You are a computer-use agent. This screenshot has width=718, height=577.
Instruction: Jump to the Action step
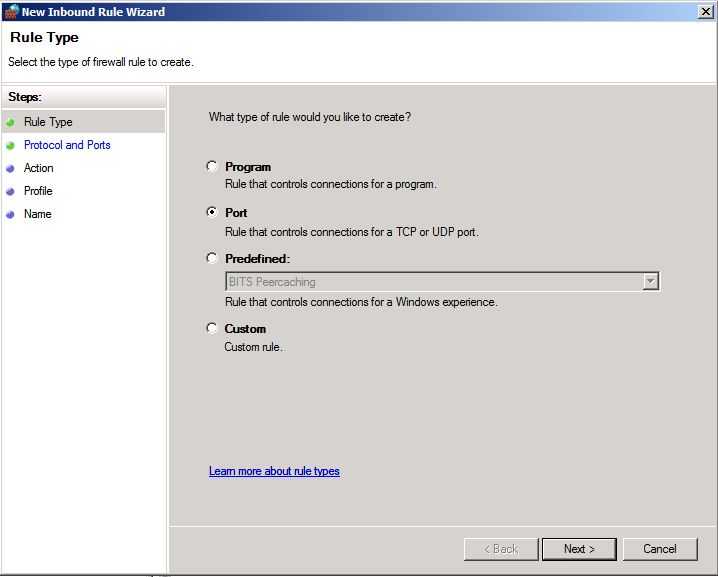point(39,168)
